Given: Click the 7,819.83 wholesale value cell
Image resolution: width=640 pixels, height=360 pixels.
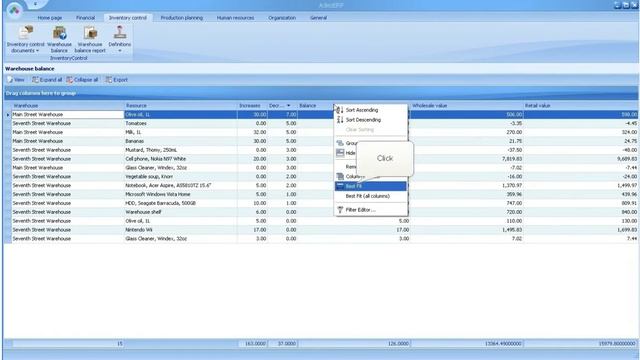Looking at the screenshot, I should tap(467, 159).
